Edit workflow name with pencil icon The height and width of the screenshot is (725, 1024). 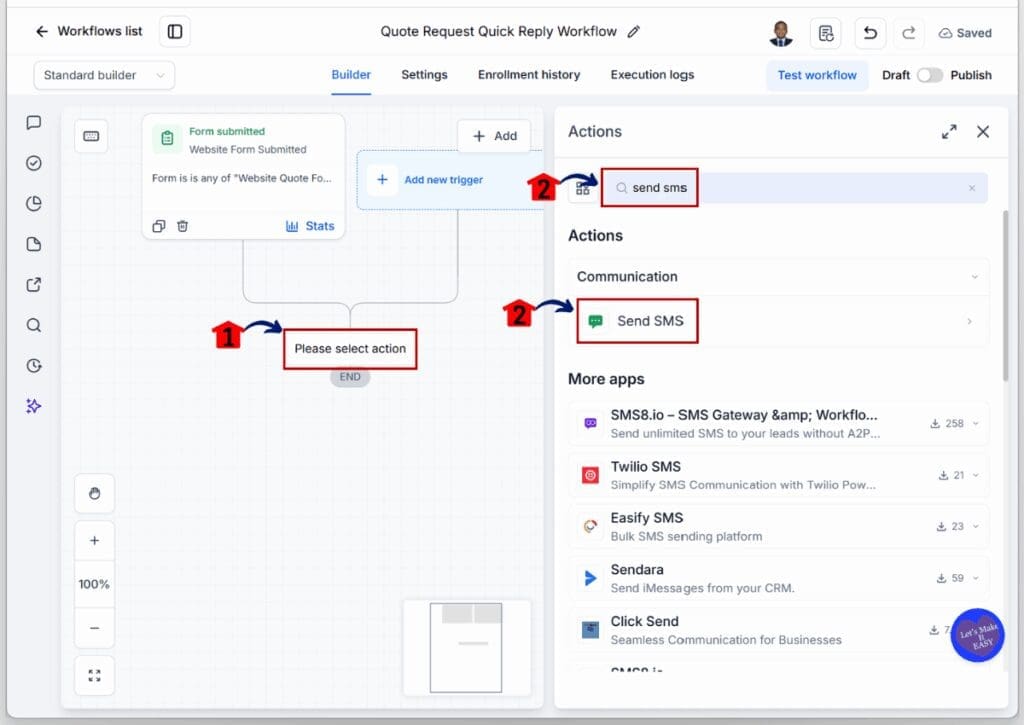coord(633,31)
